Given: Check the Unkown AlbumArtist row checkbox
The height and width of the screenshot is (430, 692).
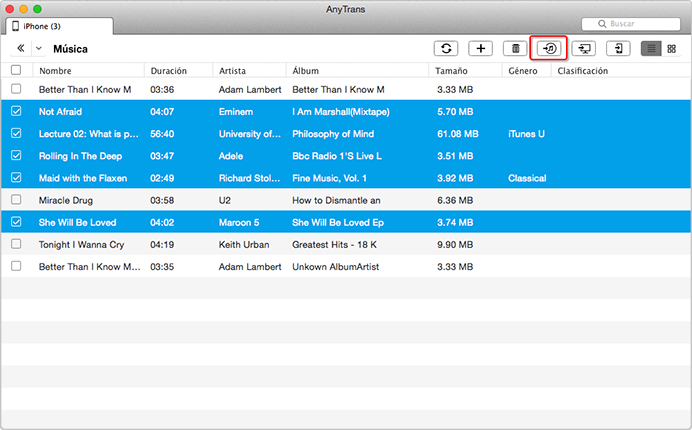Looking at the screenshot, I should [16, 266].
